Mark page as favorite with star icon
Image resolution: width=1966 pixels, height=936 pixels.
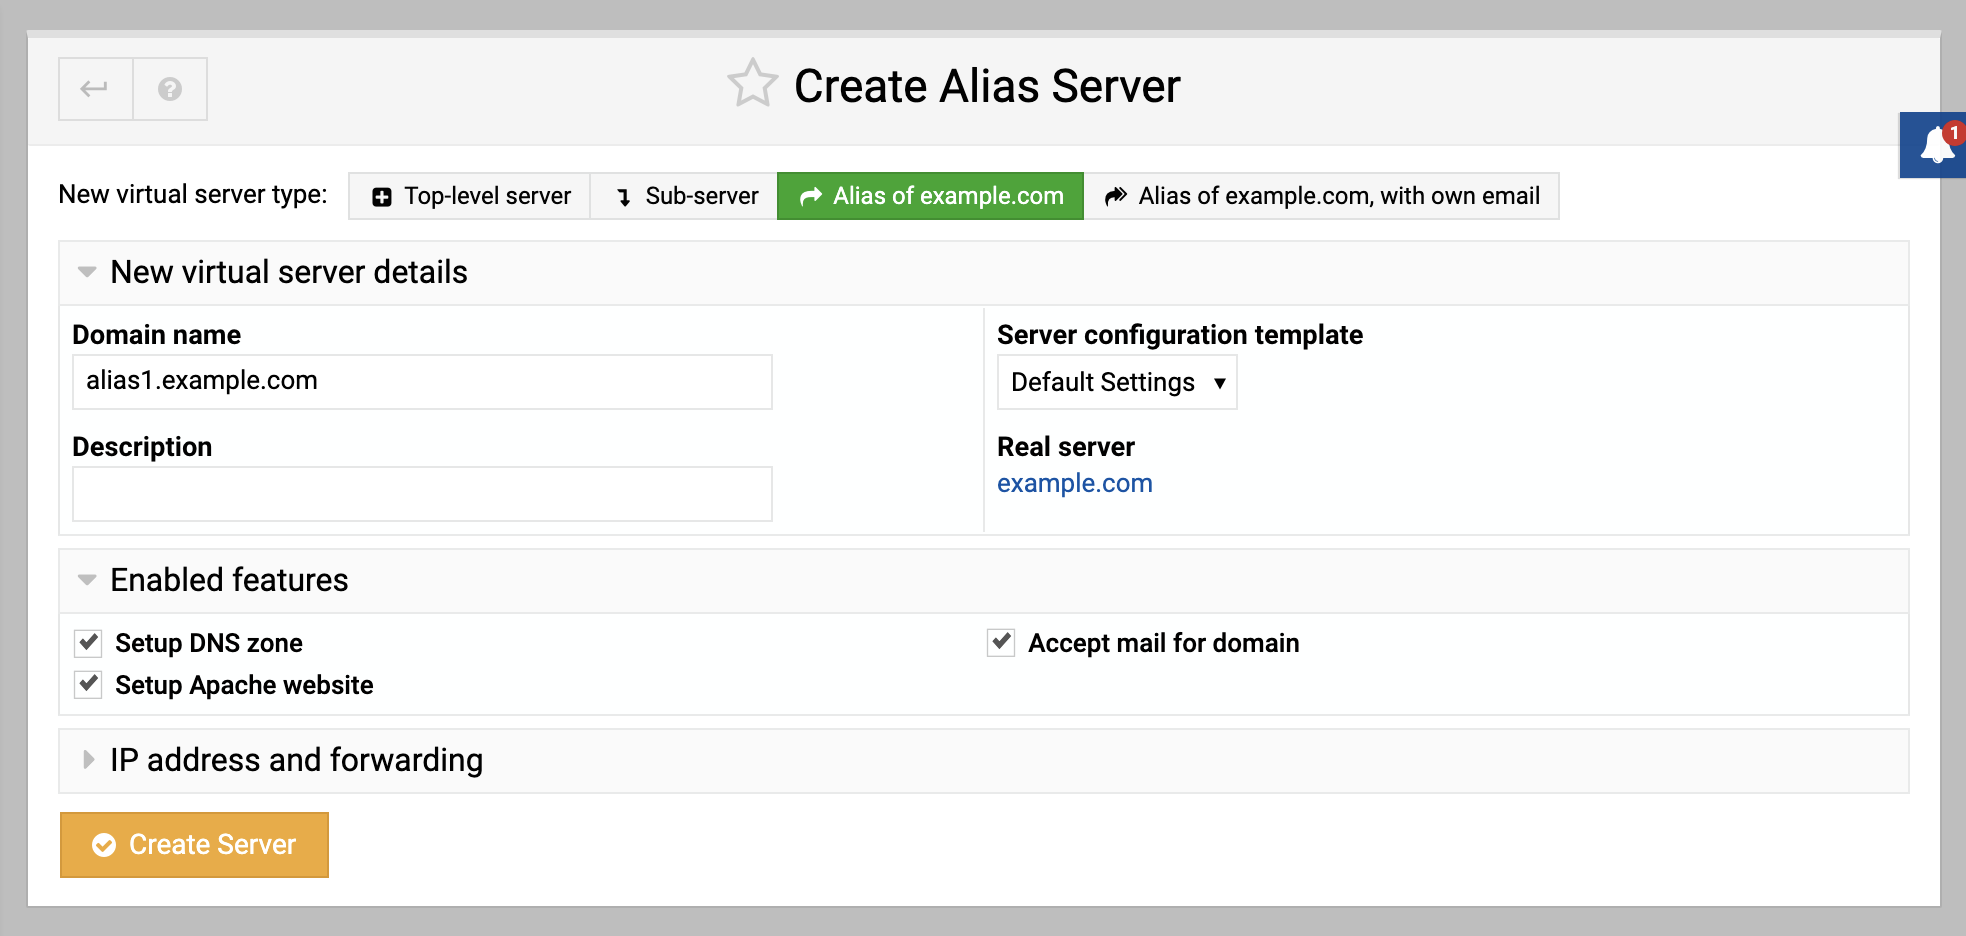pos(752,84)
